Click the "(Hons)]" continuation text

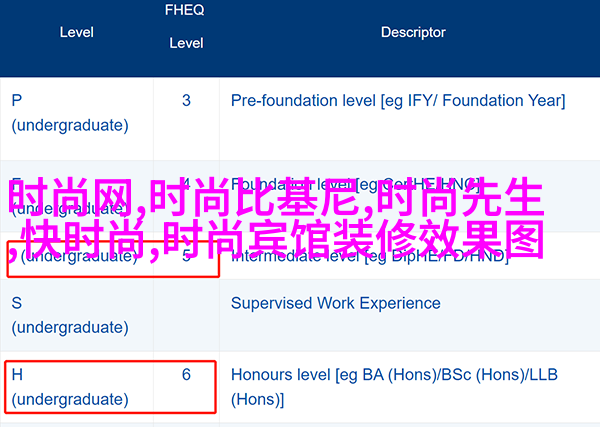[258, 400]
